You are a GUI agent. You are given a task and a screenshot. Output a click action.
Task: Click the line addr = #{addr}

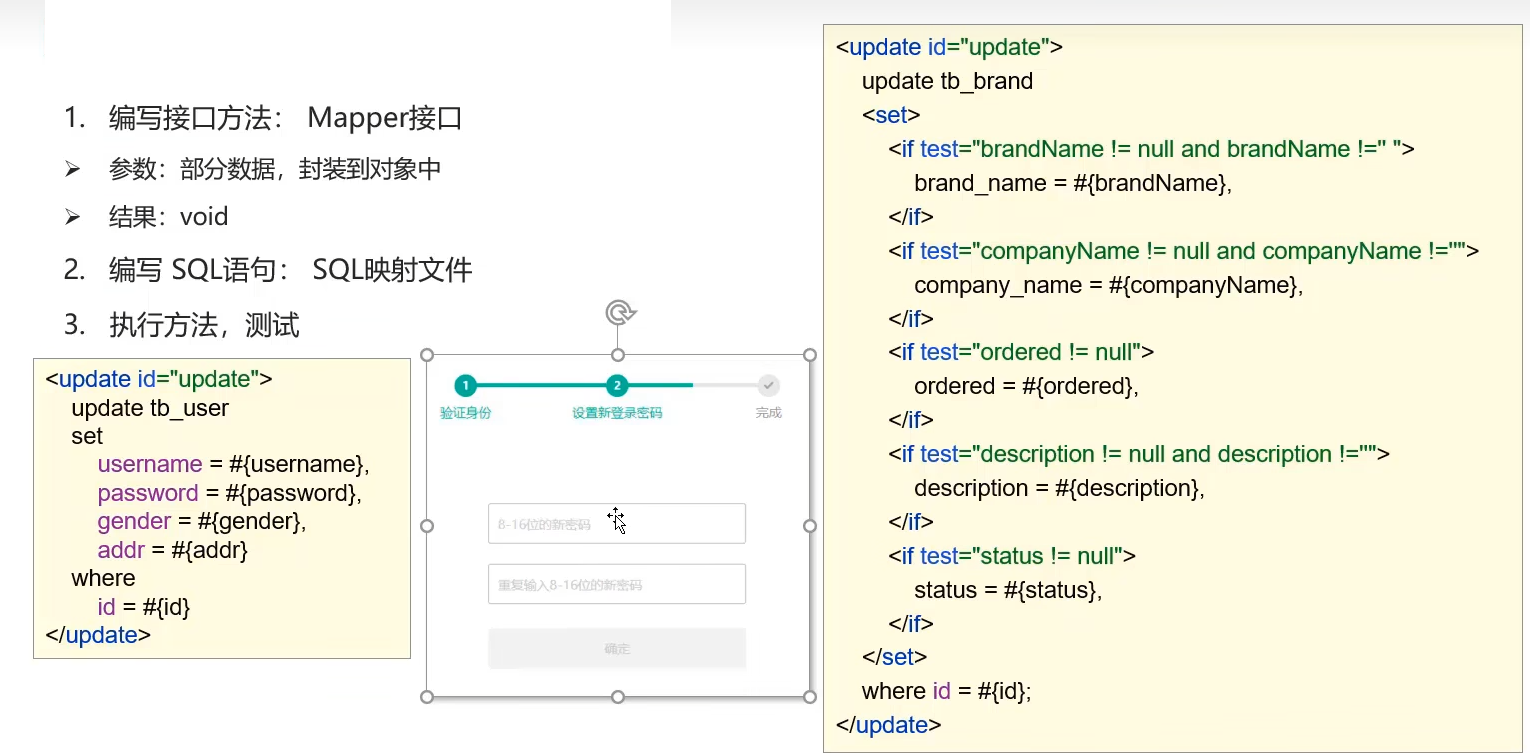172,550
